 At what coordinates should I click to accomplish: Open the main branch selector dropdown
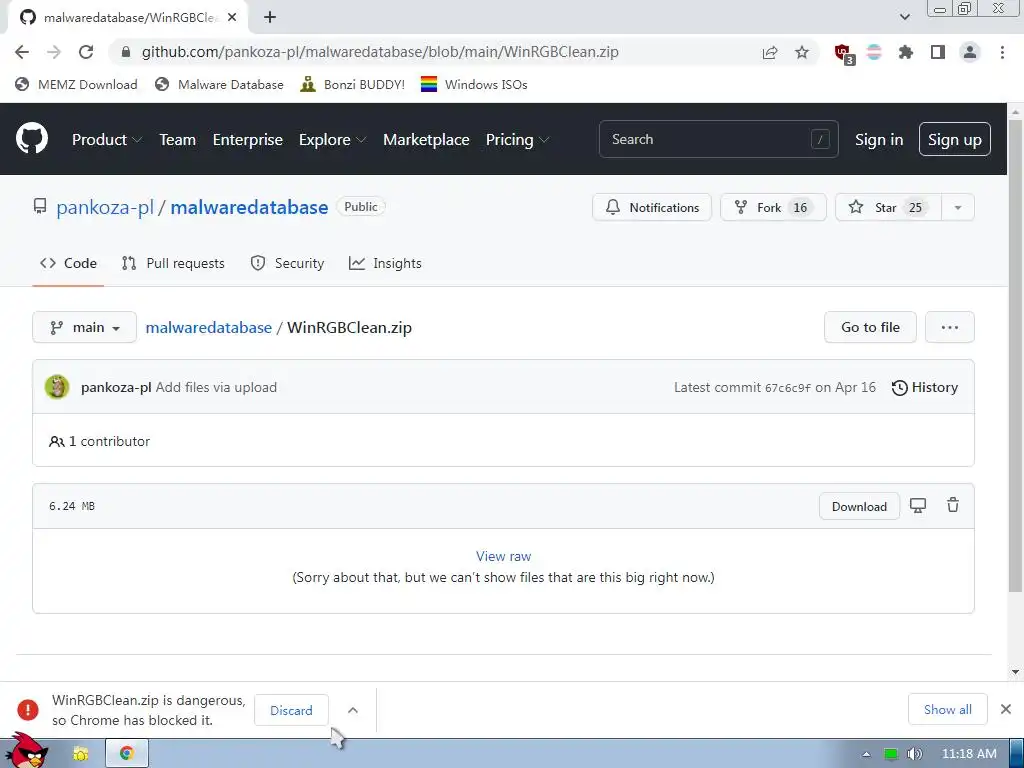click(84, 327)
